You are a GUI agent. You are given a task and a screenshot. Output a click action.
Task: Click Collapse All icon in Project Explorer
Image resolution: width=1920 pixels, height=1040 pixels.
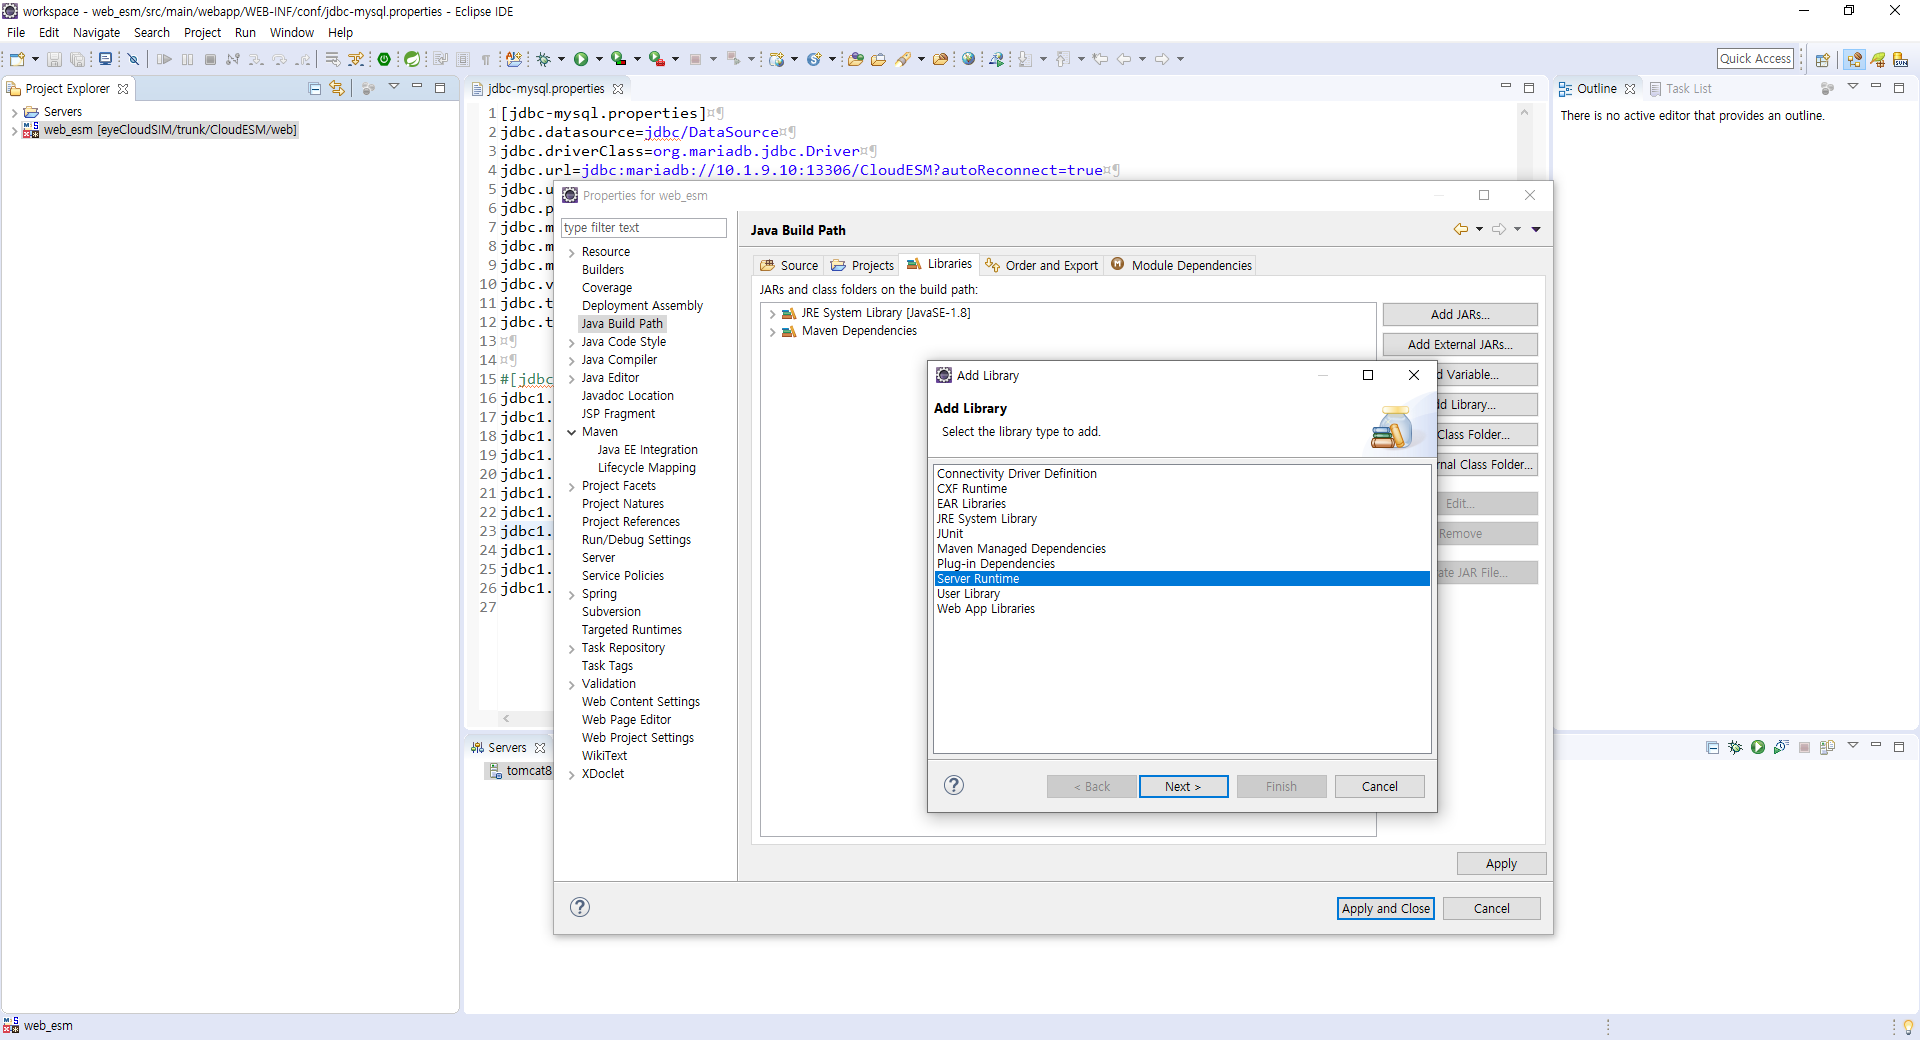[x=315, y=88]
